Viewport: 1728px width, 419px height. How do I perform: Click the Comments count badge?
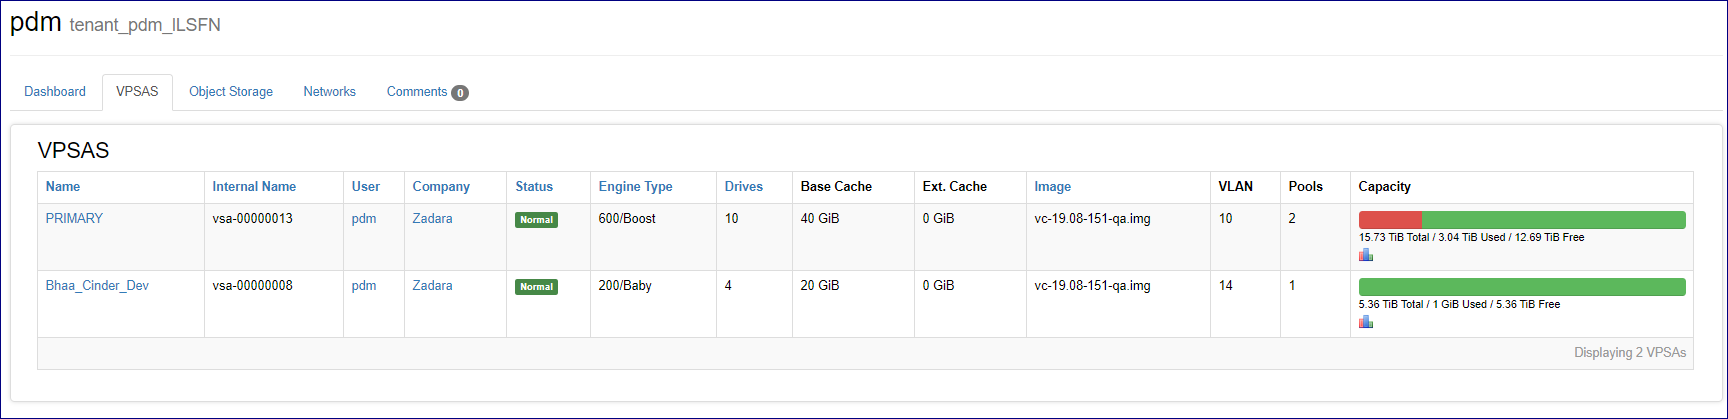(460, 93)
